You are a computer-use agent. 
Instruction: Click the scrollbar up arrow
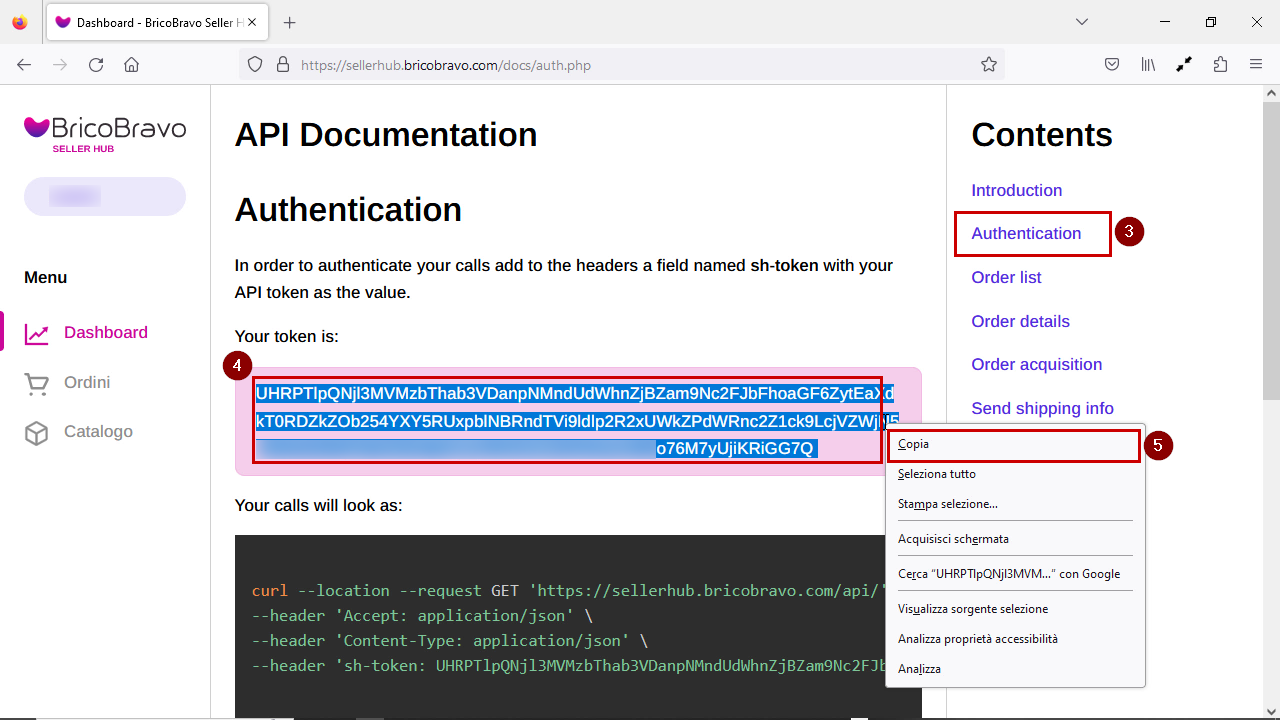(x=1271, y=93)
